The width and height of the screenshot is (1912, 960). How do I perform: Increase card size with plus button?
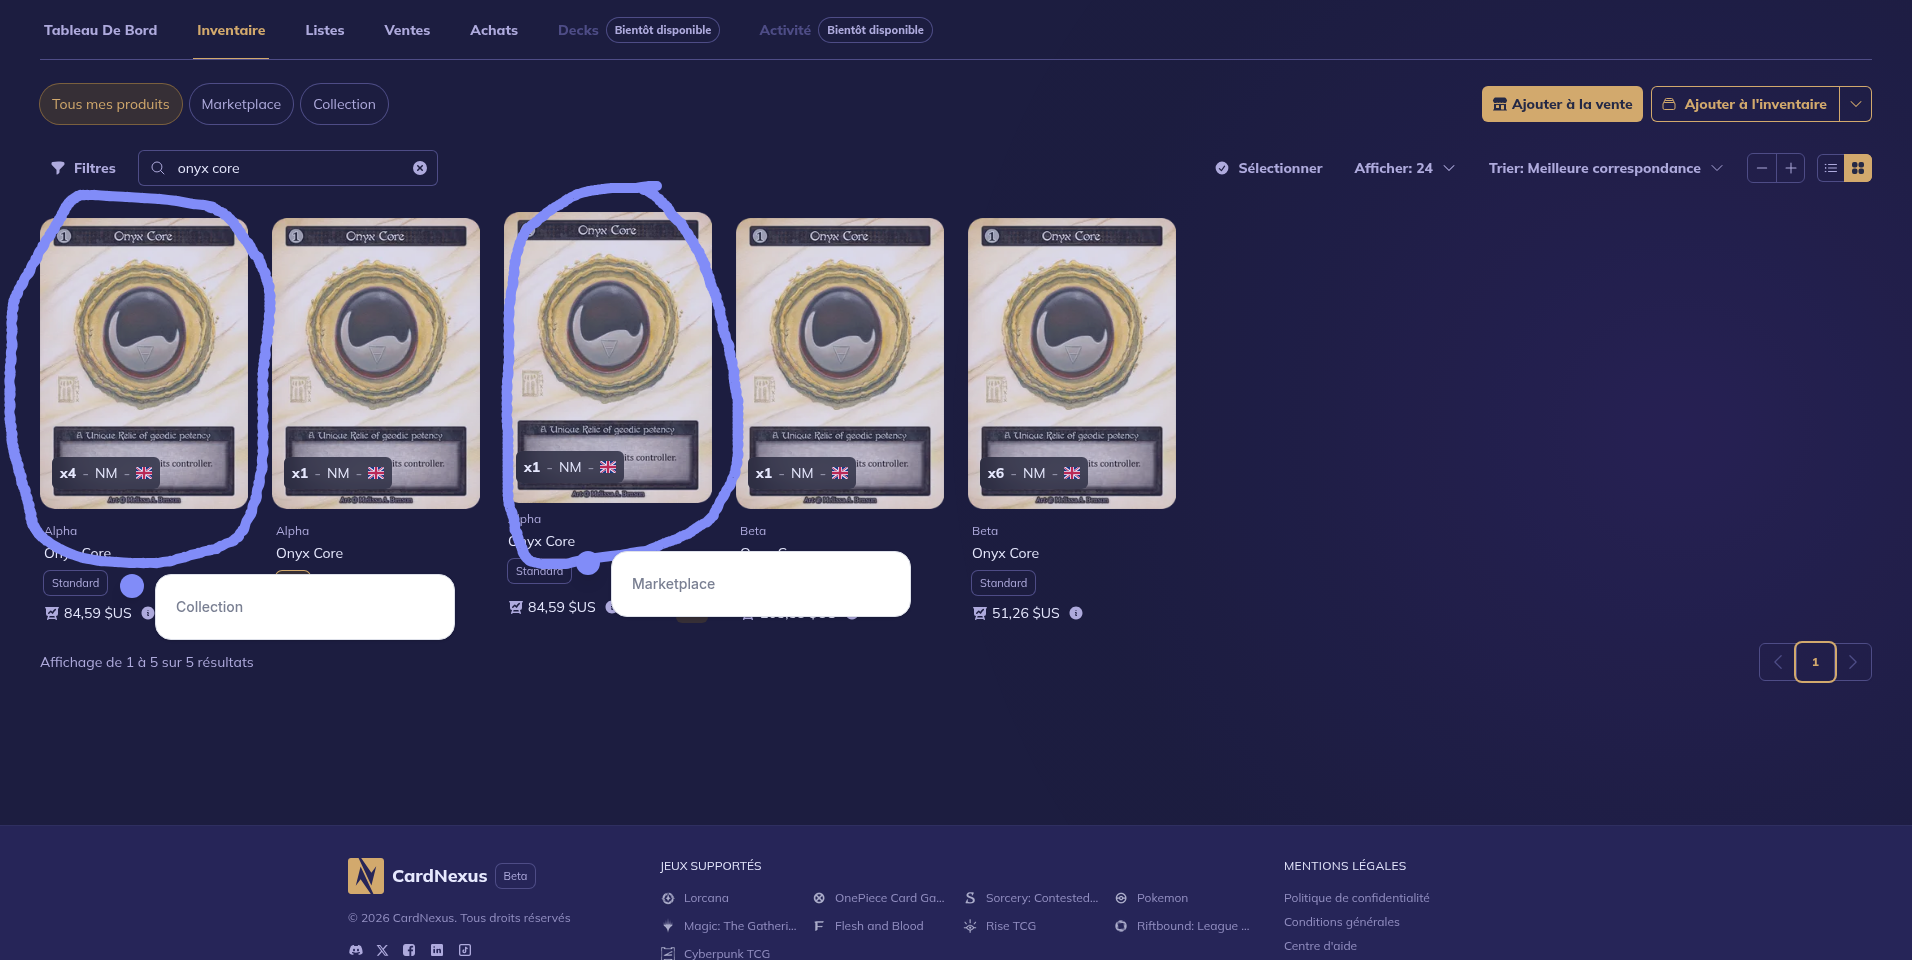(x=1791, y=168)
